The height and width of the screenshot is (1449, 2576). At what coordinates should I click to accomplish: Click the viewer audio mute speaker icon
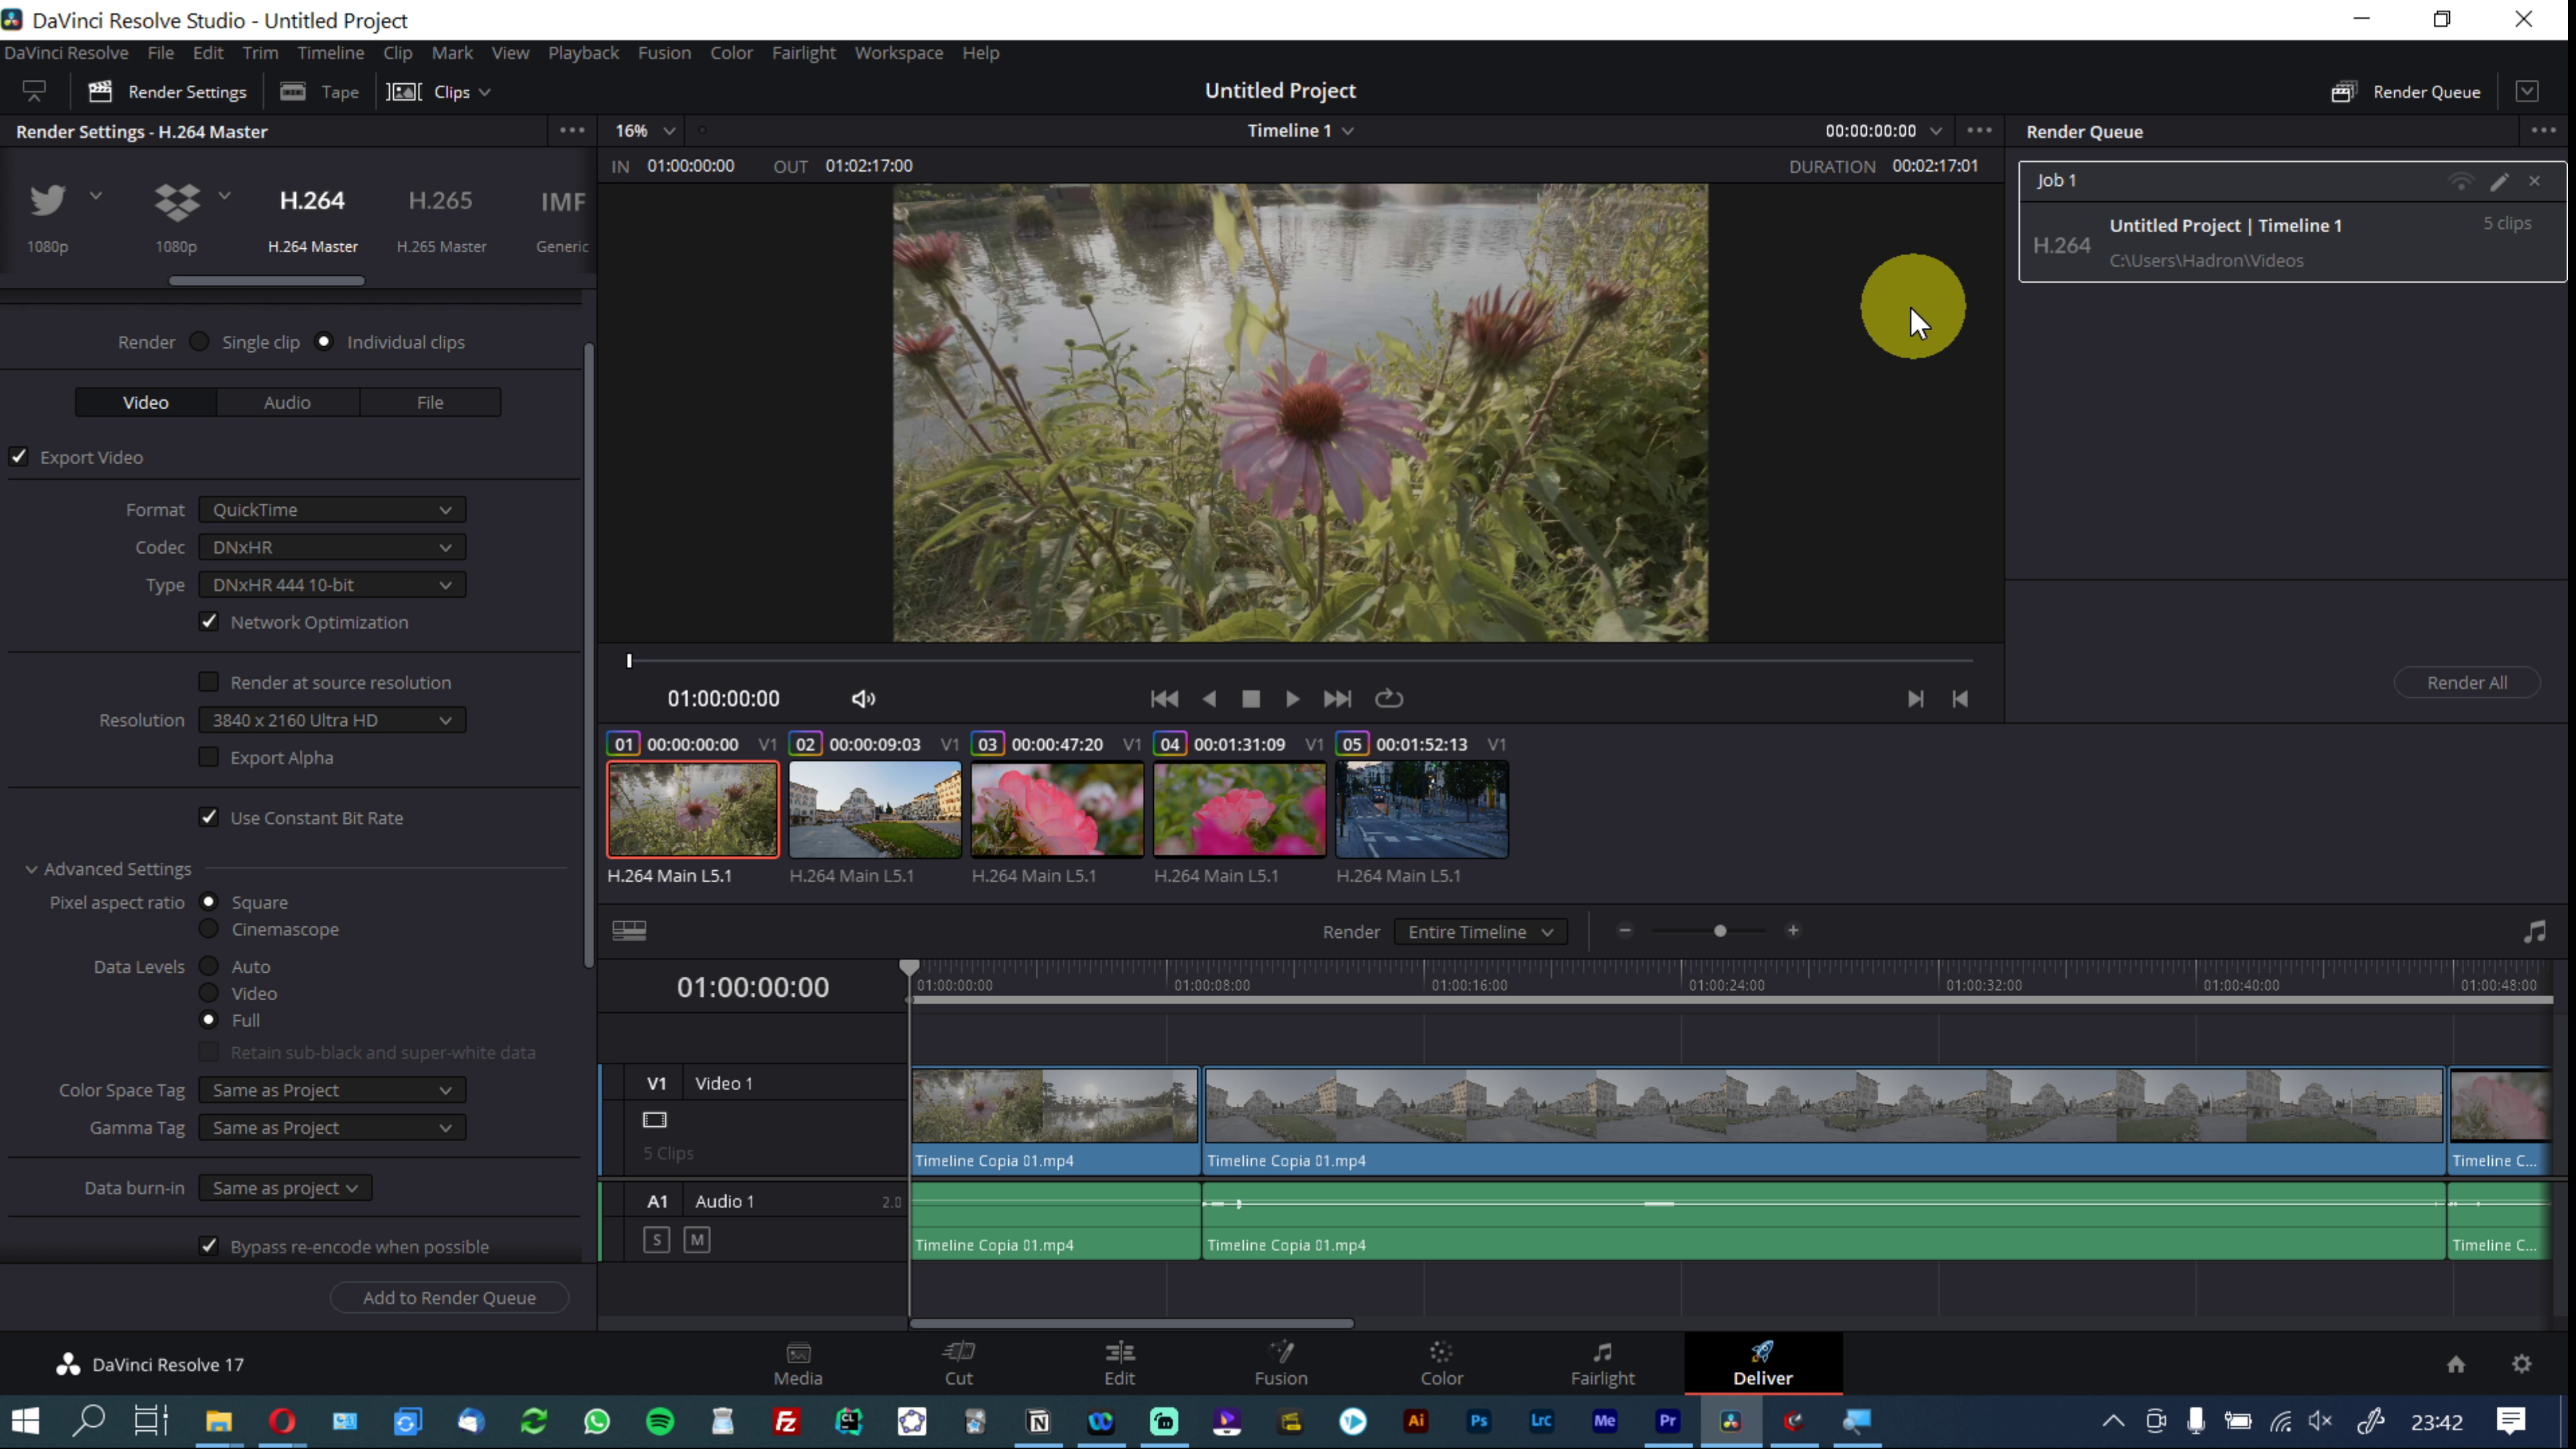click(x=863, y=699)
